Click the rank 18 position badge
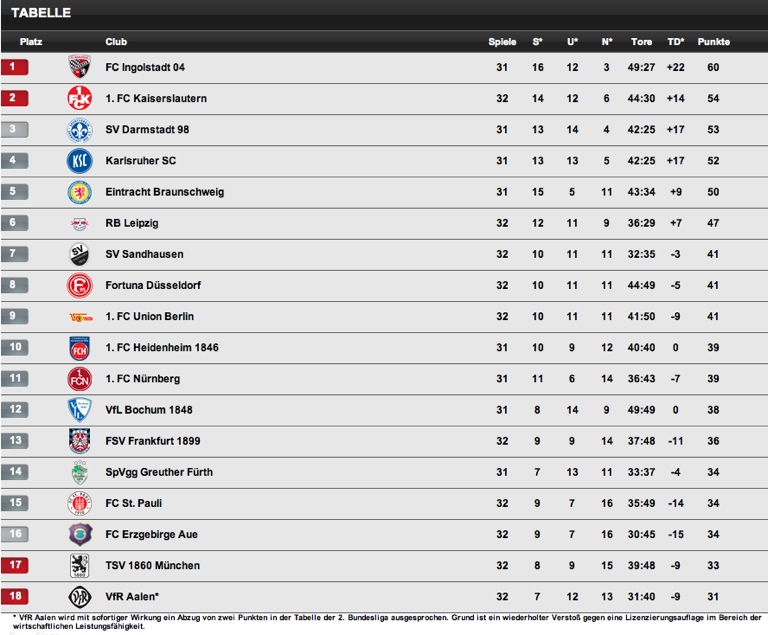768x635 pixels. pos(15,596)
